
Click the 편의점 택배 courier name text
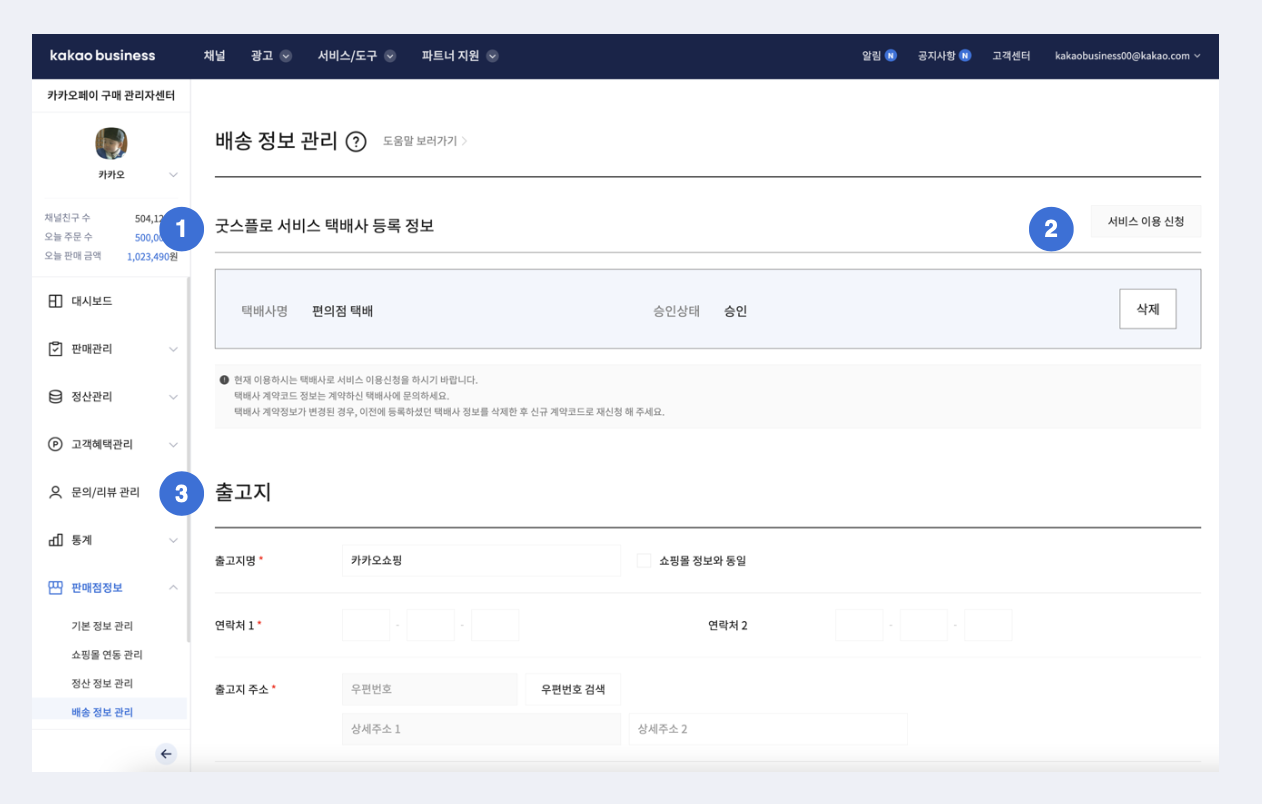[342, 311]
